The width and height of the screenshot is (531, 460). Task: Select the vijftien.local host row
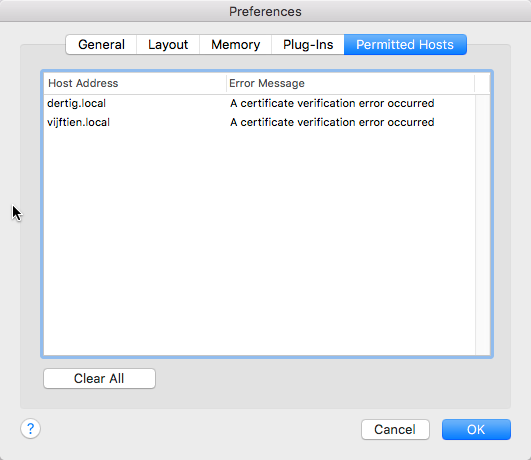tap(259, 122)
